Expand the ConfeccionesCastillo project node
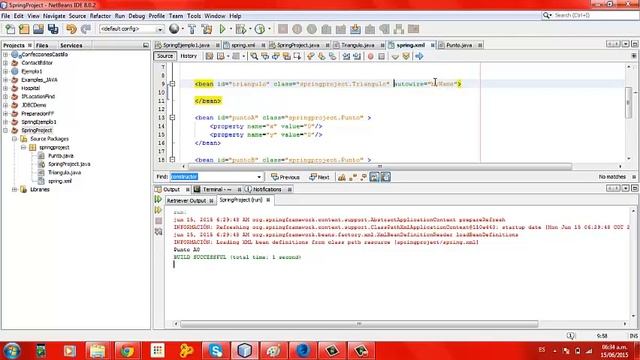The image size is (640, 360). pos(6,55)
